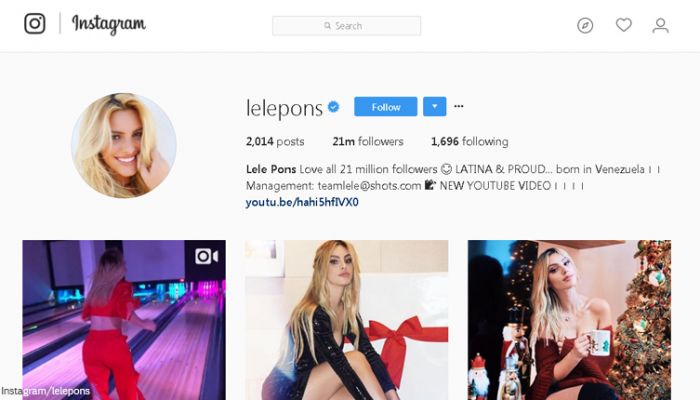The image size is (700, 400).
Task: Click into the Search field
Action: tap(346, 26)
